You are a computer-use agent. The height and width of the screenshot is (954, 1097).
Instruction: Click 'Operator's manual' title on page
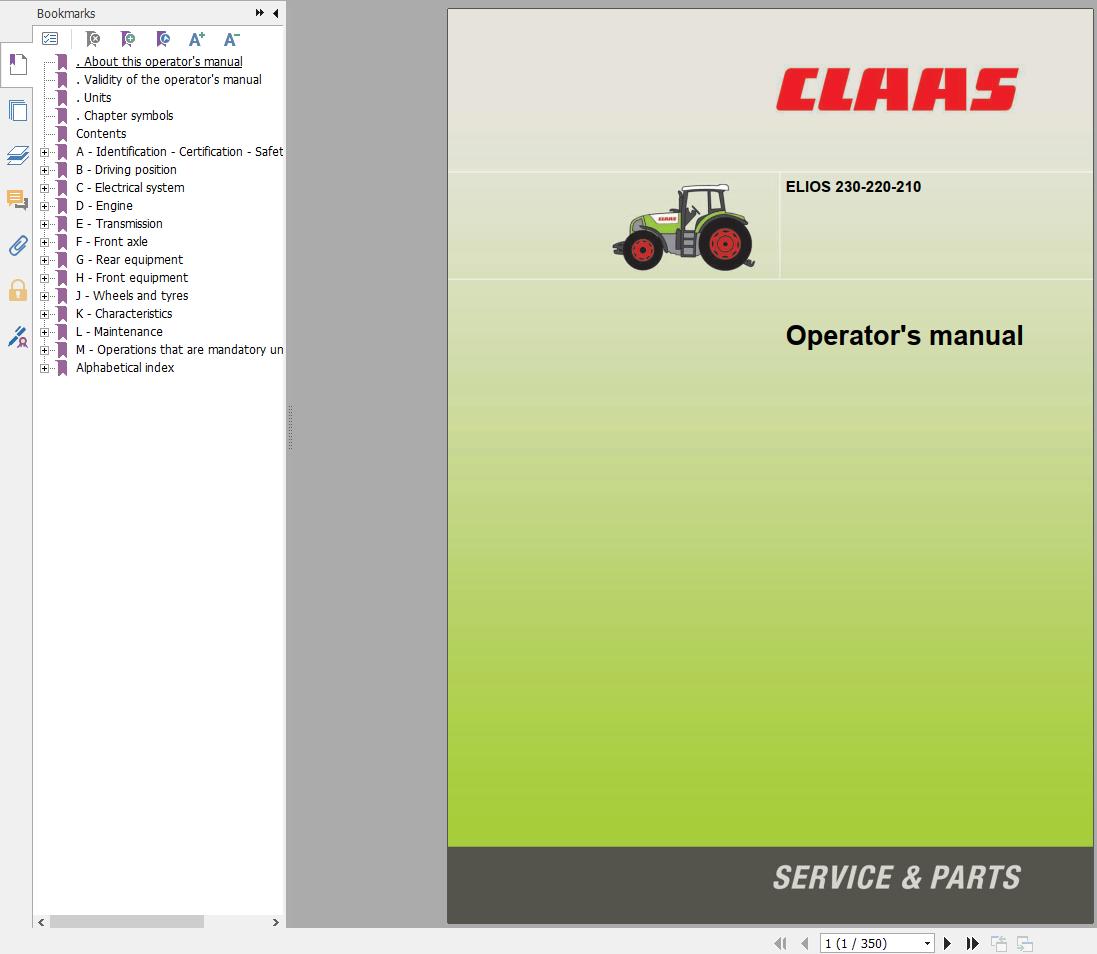[904, 336]
